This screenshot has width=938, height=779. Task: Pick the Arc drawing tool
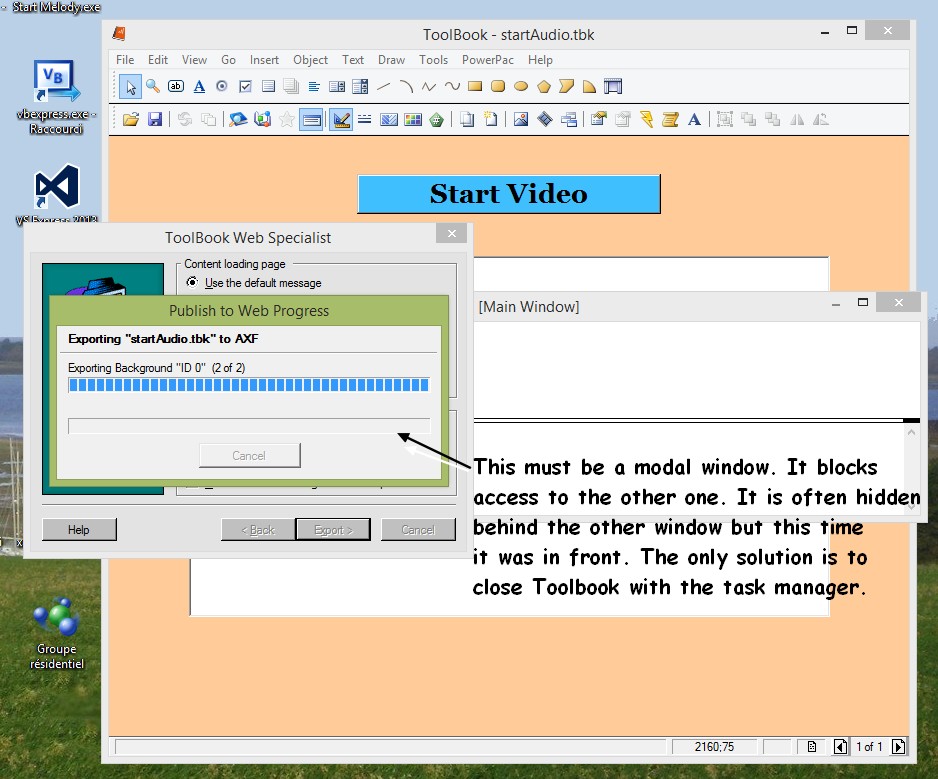coord(406,87)
